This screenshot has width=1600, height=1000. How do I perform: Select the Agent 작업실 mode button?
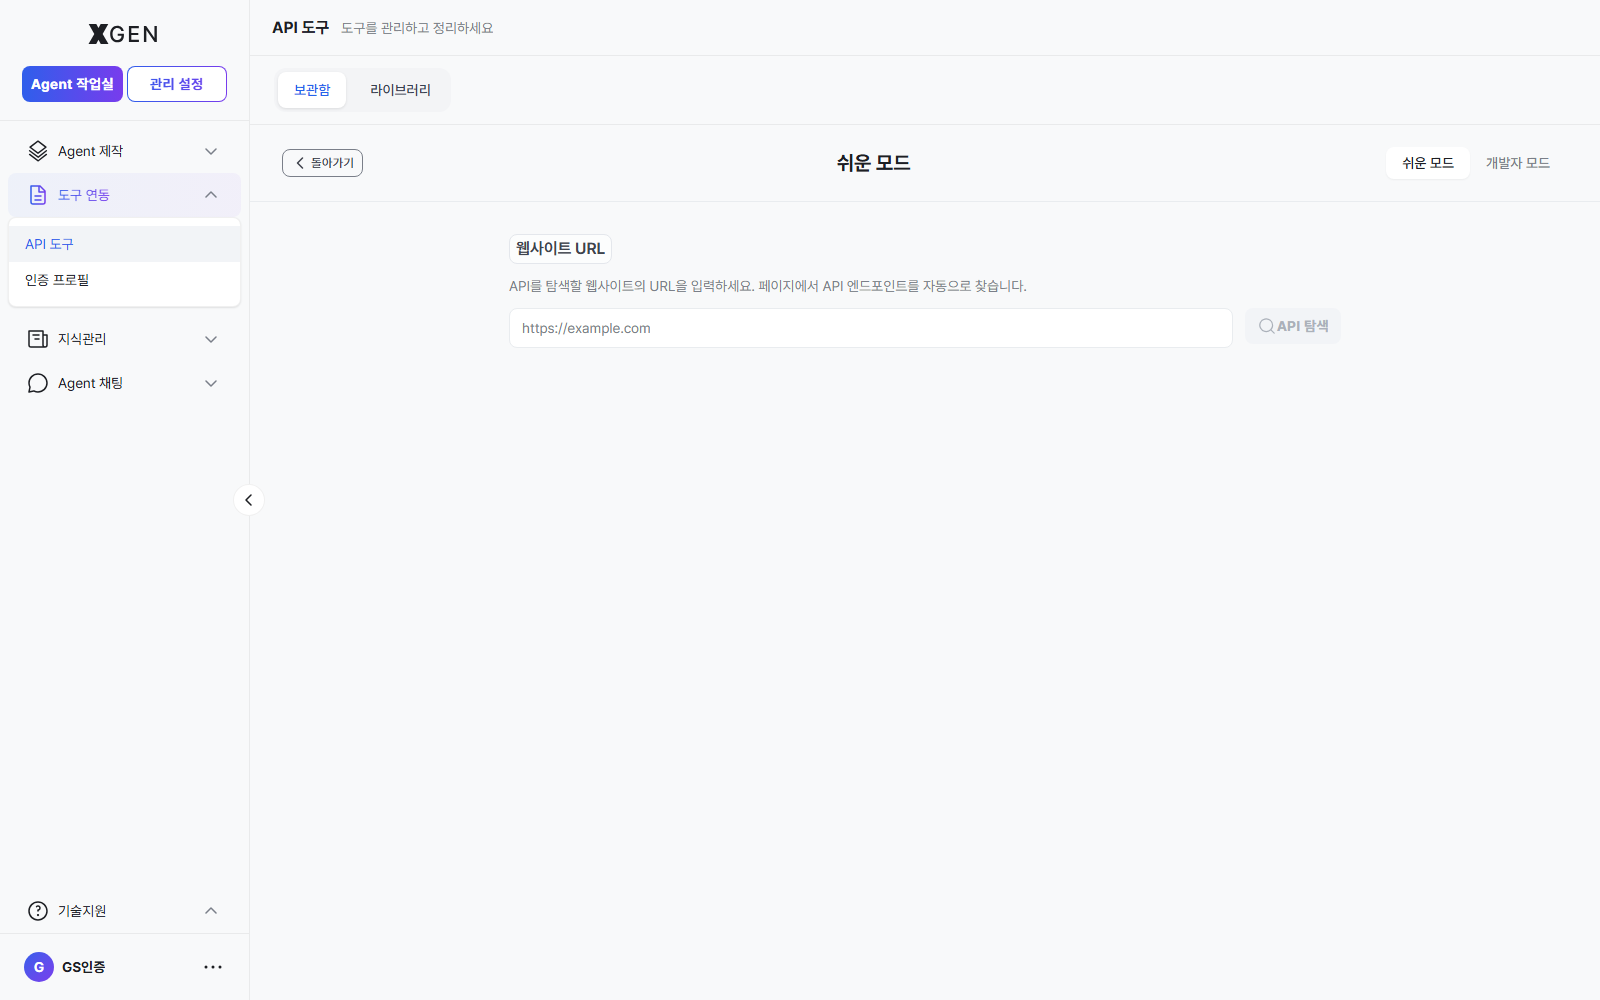pos(72,84)
